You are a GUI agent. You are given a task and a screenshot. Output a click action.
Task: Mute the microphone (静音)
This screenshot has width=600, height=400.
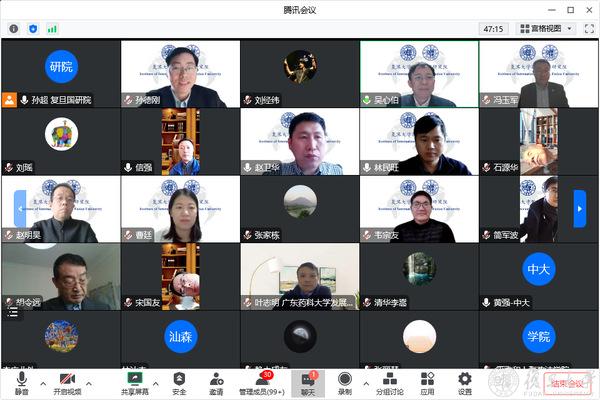21,383
